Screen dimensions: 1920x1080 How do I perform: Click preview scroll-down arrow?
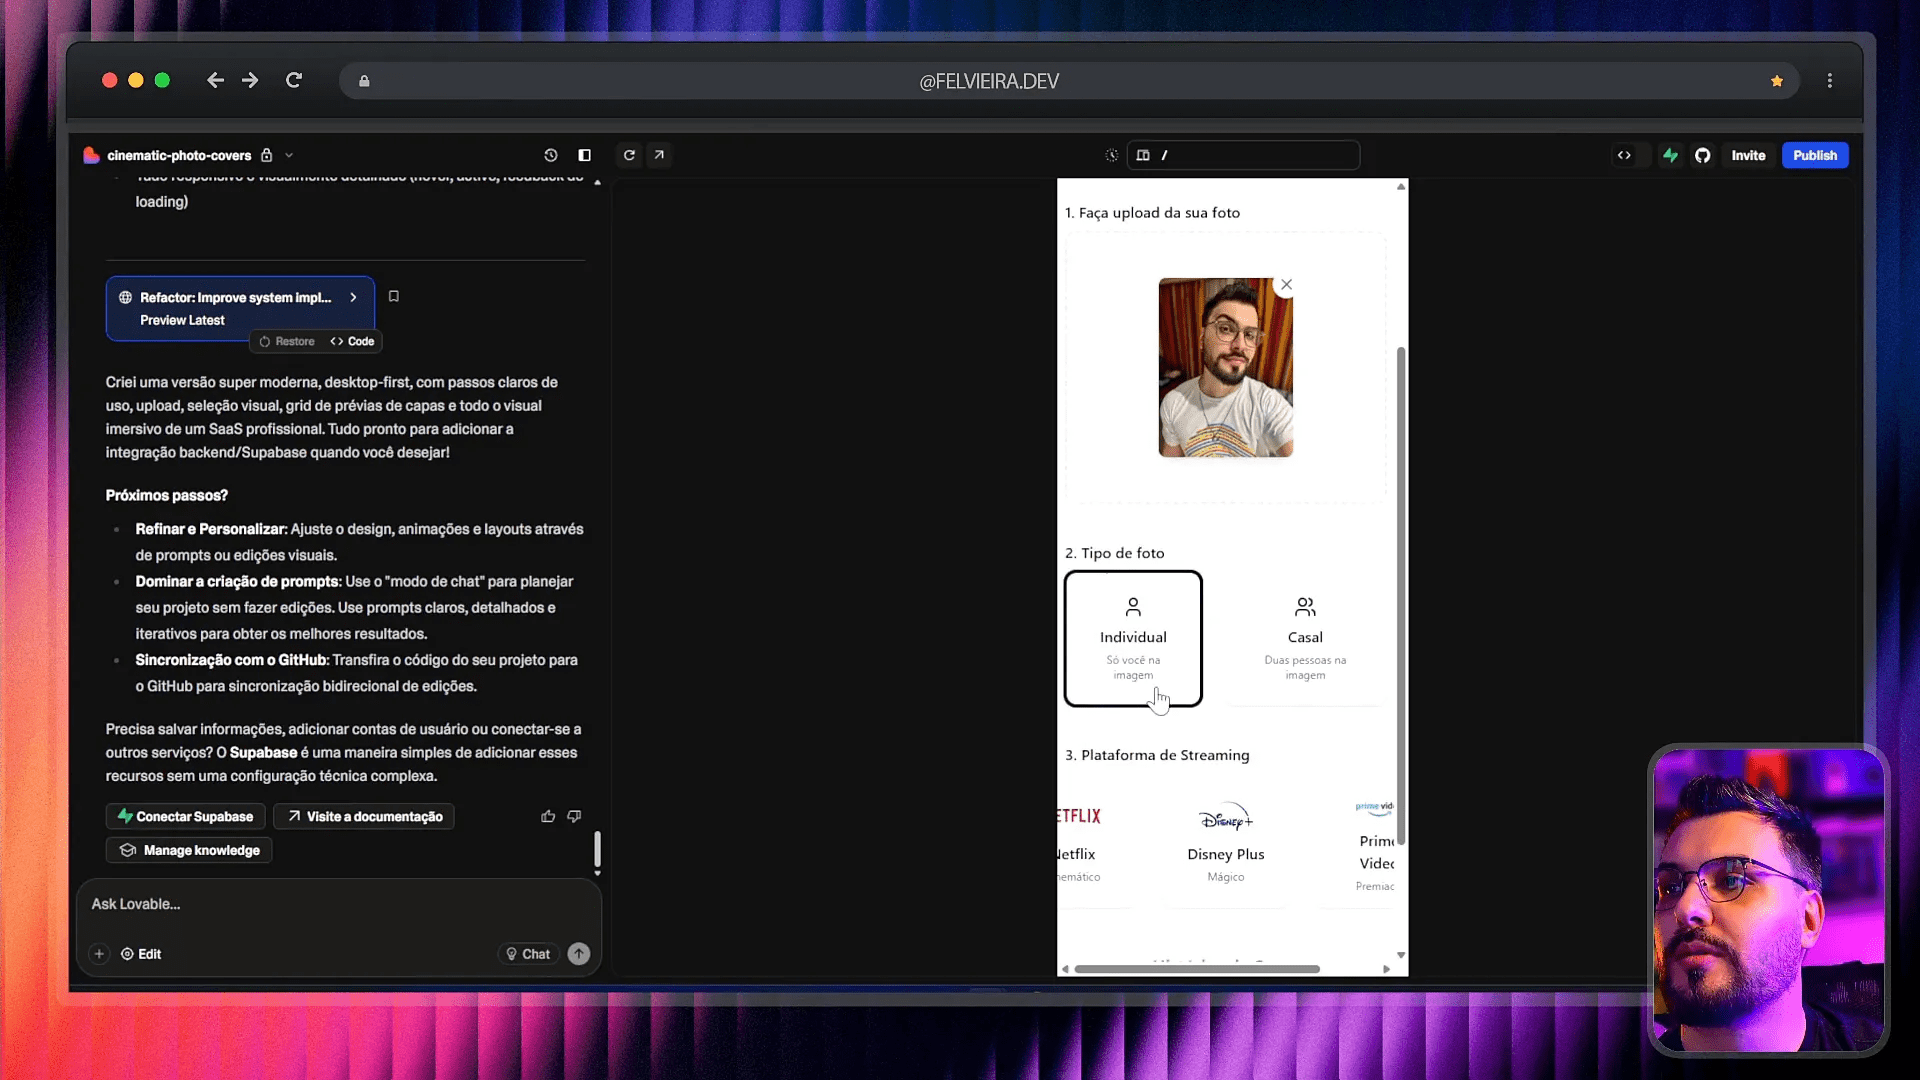point(1401,955)
